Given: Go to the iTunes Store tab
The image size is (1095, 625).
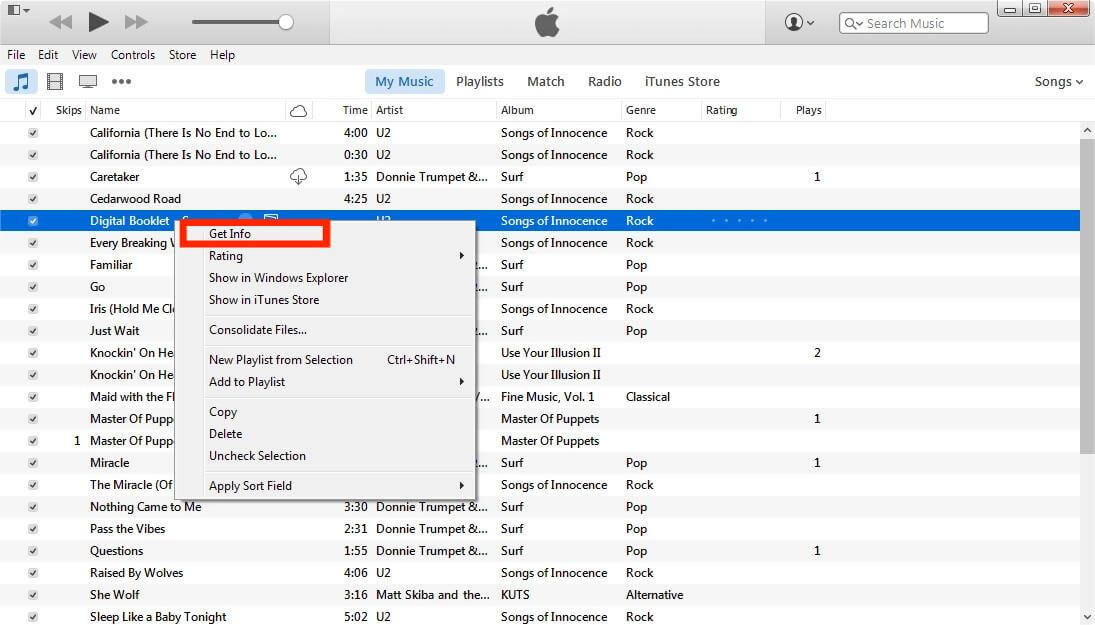Looking at the screenshot, I should 682,82.
